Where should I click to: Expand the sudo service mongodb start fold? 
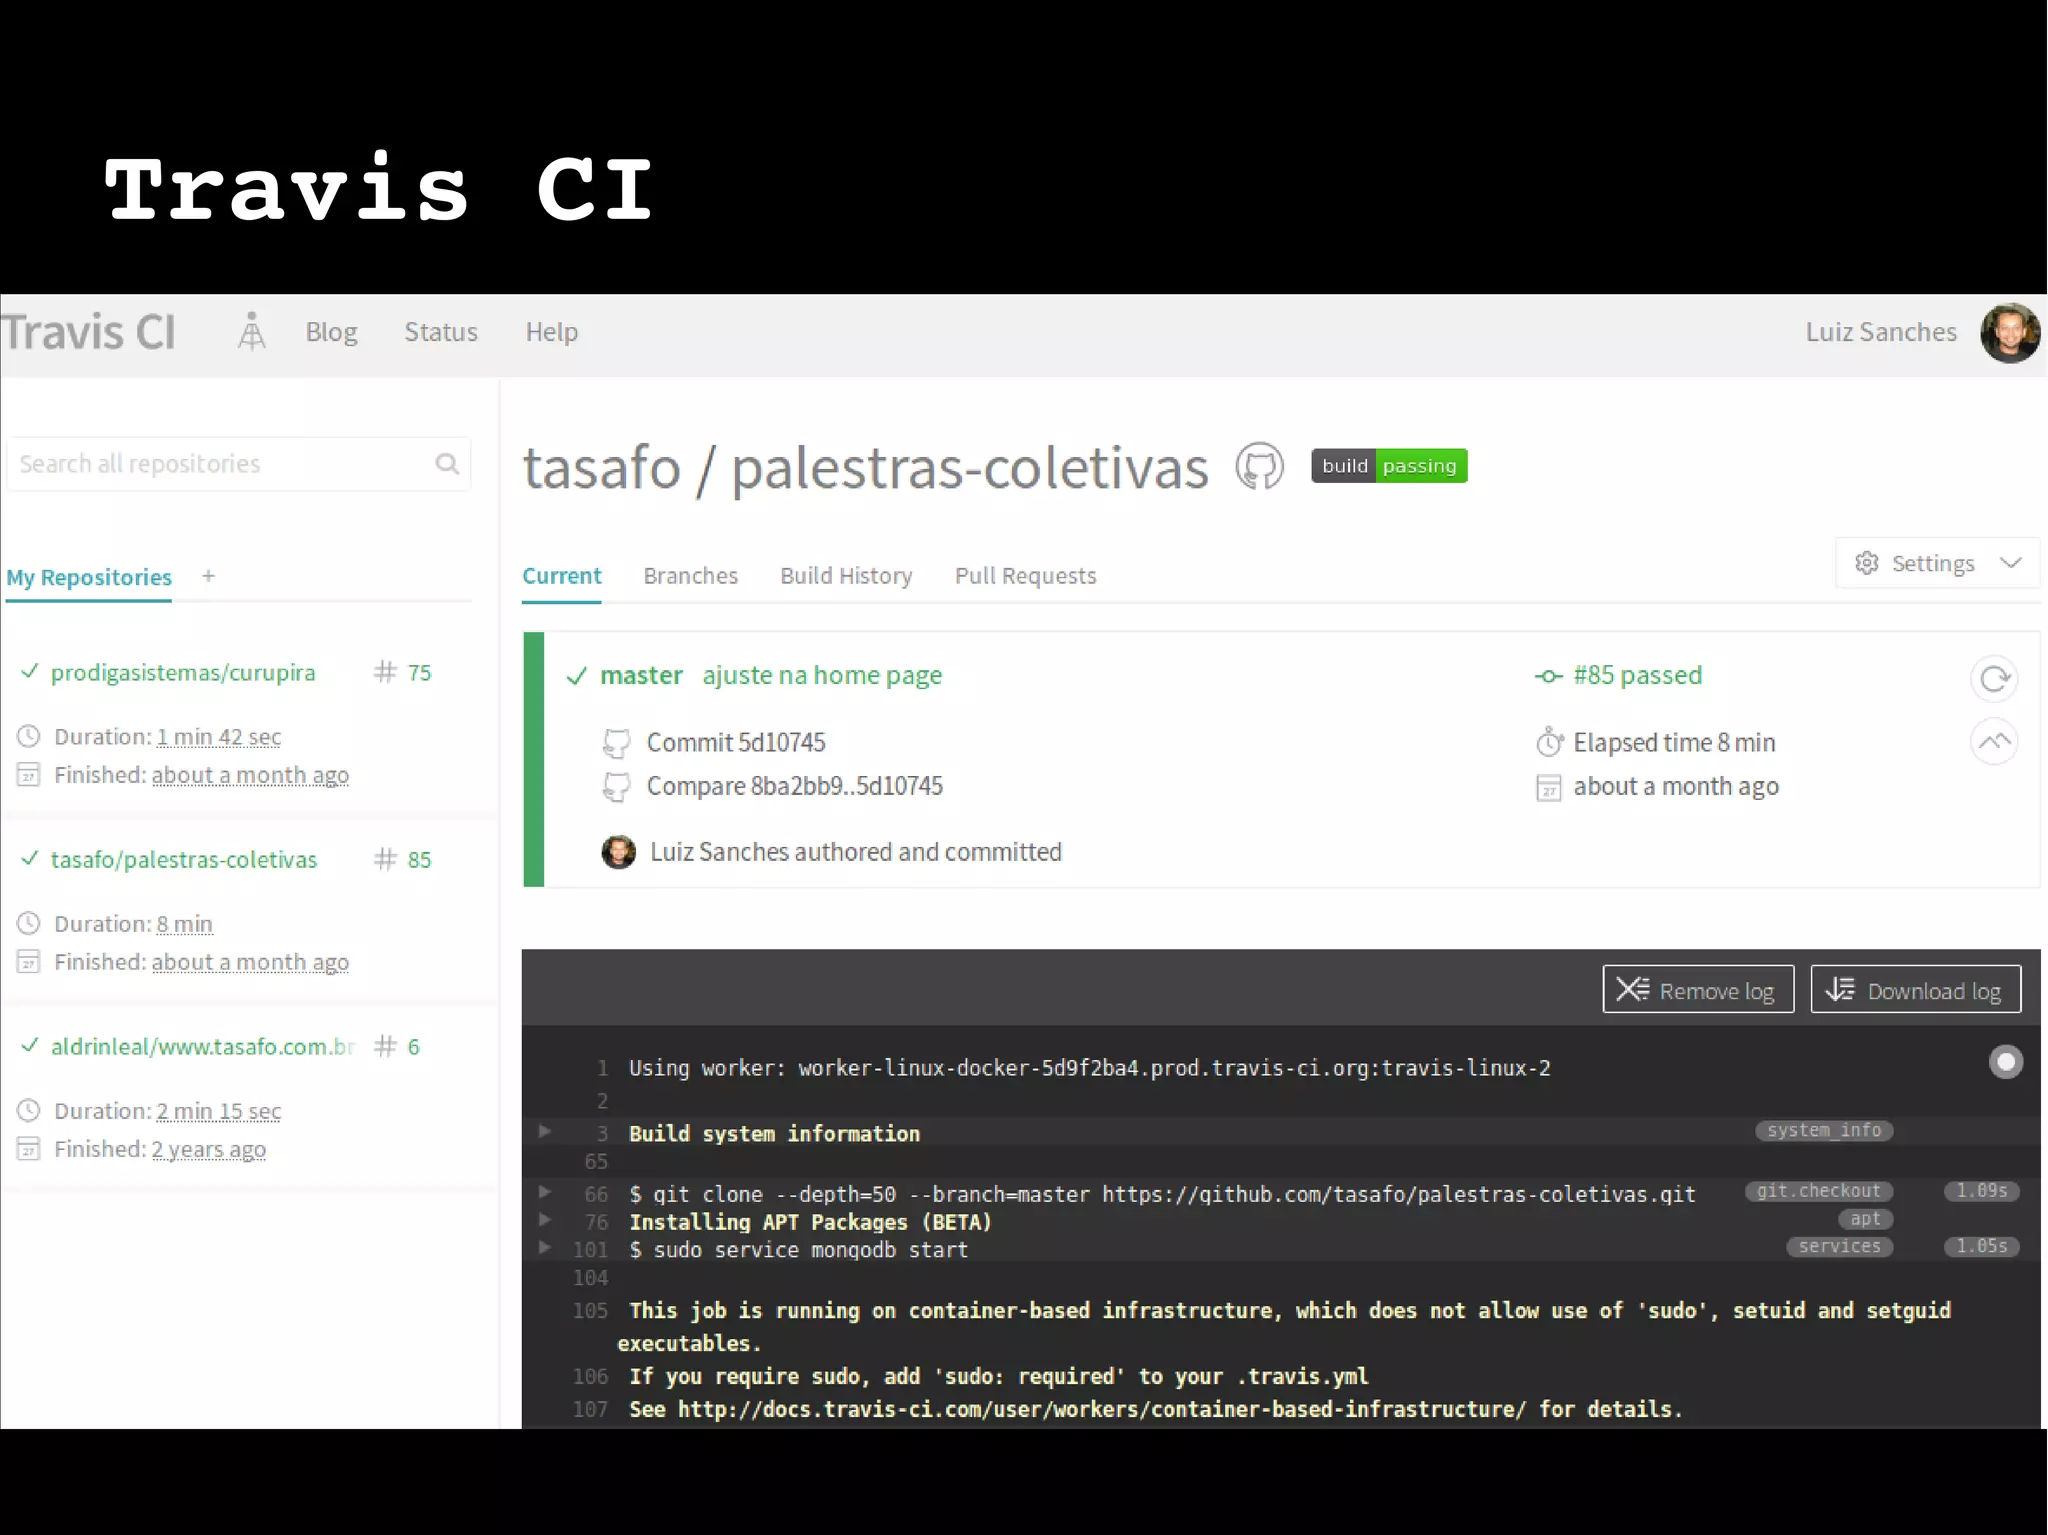point(545,1247)
